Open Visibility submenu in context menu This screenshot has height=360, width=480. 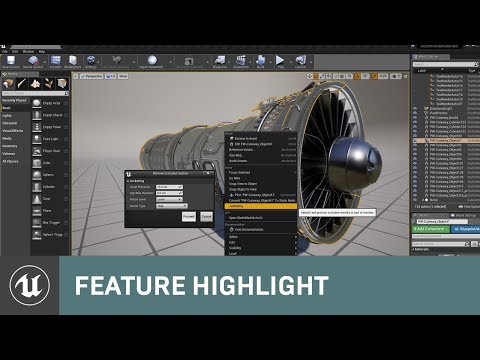(x=261, y=248)
